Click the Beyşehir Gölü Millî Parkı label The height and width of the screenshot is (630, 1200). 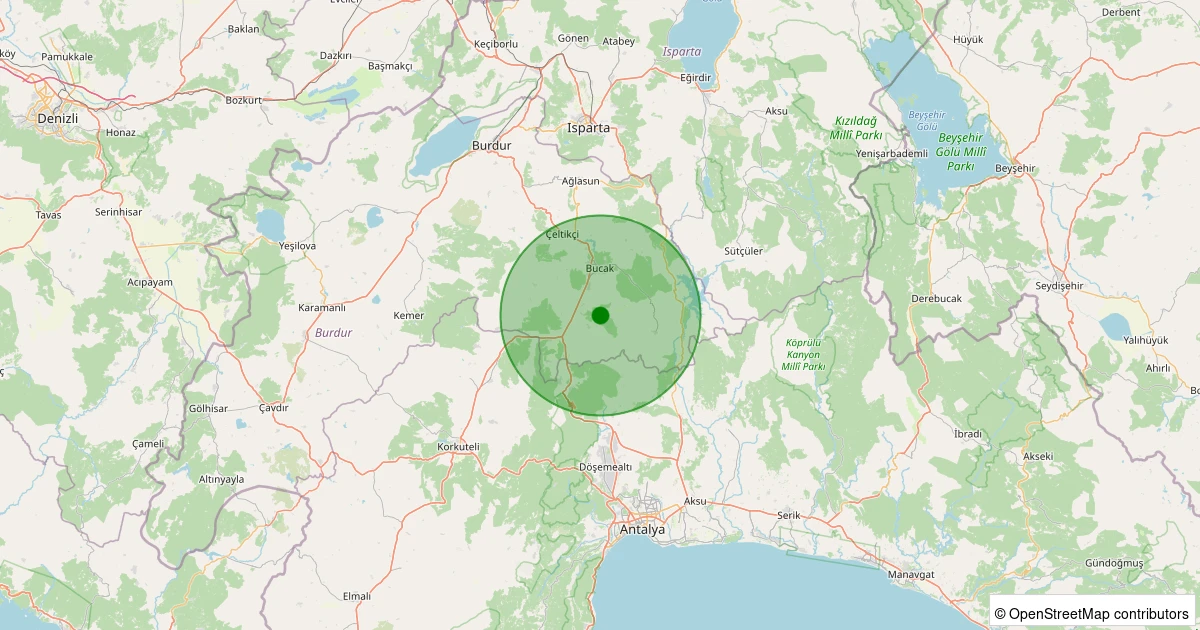tap(960, 150)
